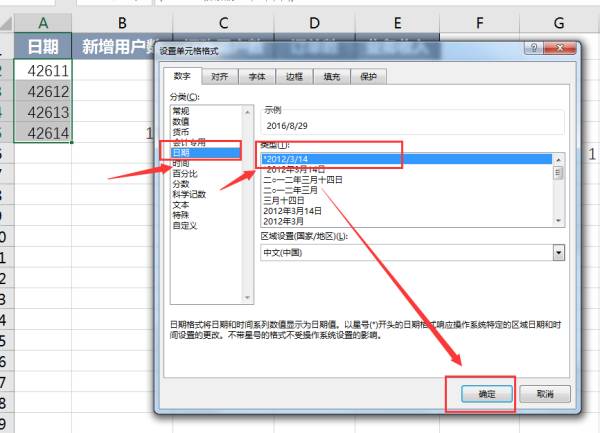The width and height of the screenshot is (600, 433).
Task: Click the select-all corner triangle of sheet
Action: coord(6,23)
